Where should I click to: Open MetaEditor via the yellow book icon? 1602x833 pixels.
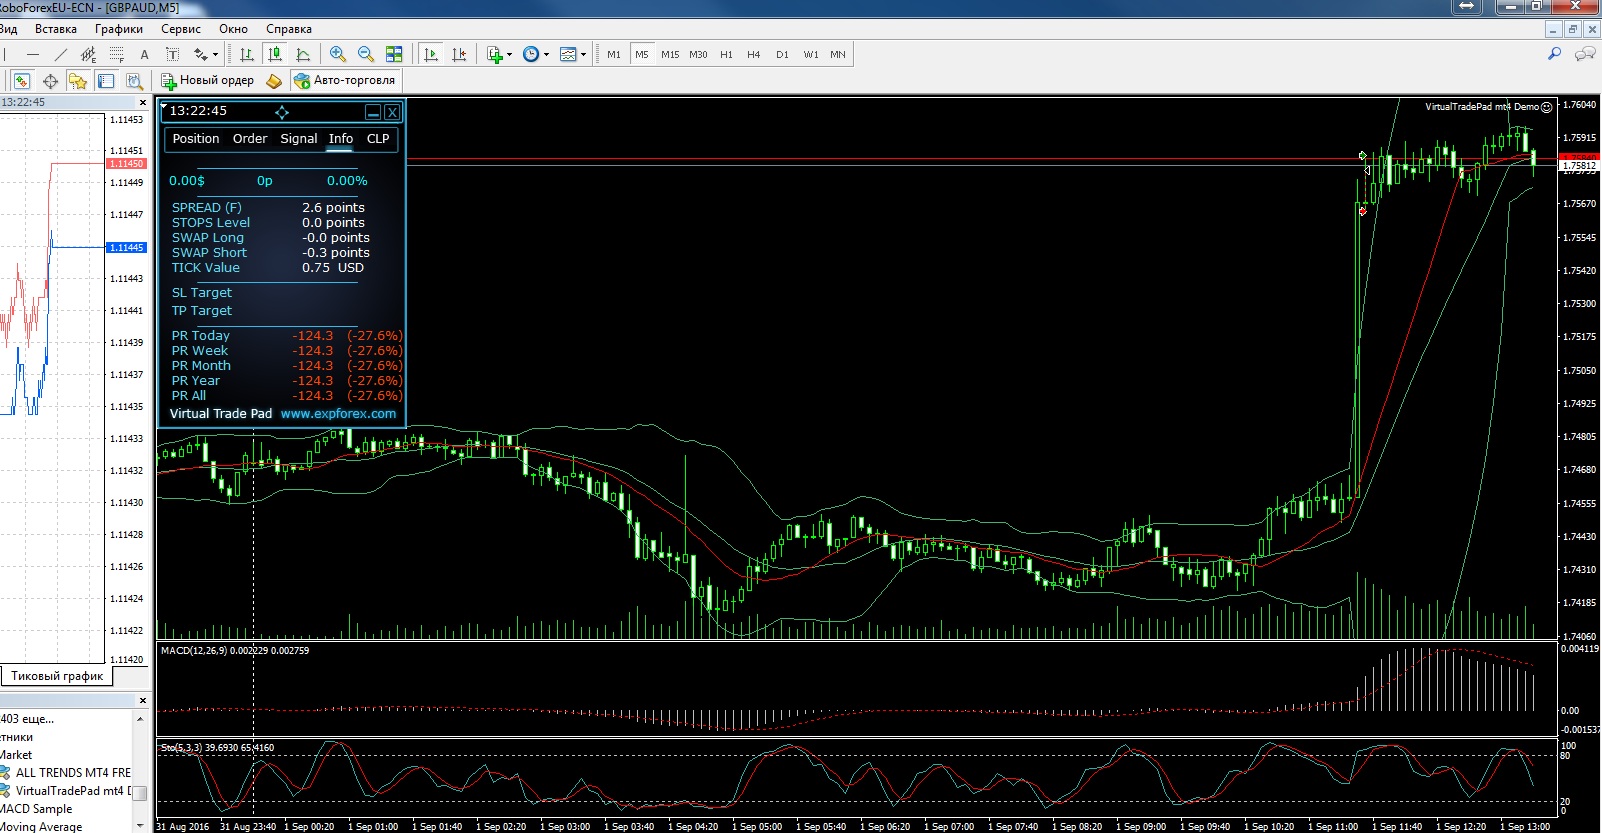[274, 81]
